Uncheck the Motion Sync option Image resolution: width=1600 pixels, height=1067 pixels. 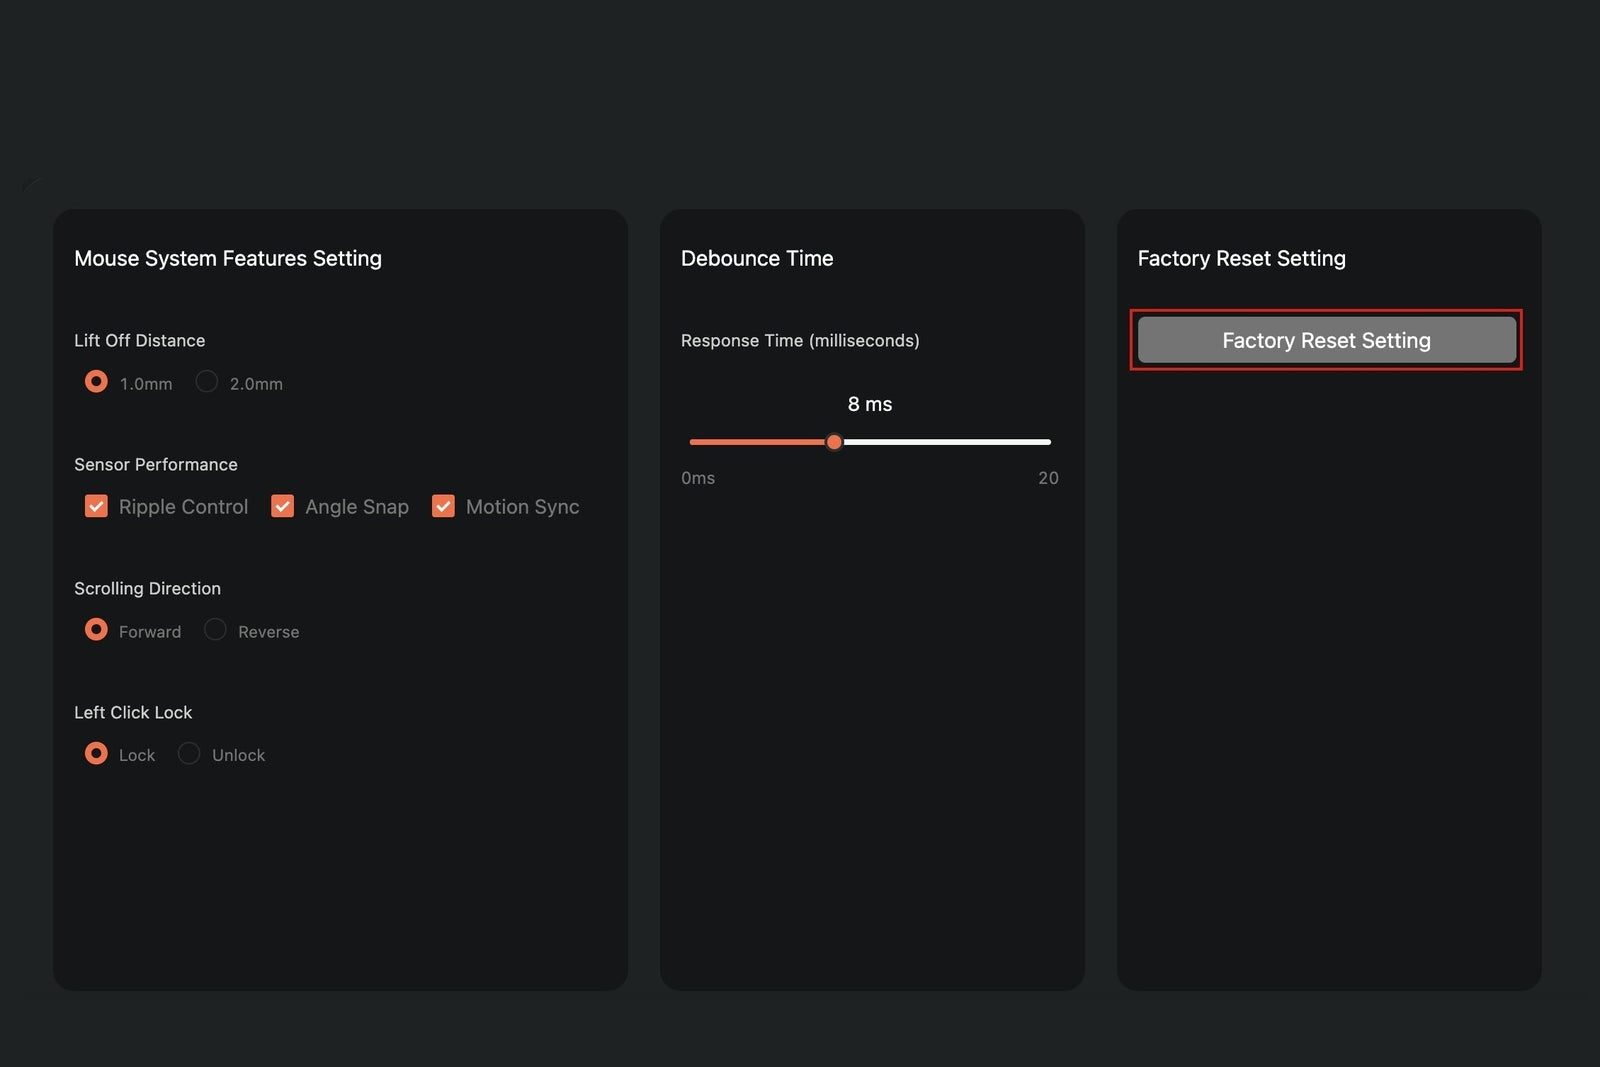443,506
